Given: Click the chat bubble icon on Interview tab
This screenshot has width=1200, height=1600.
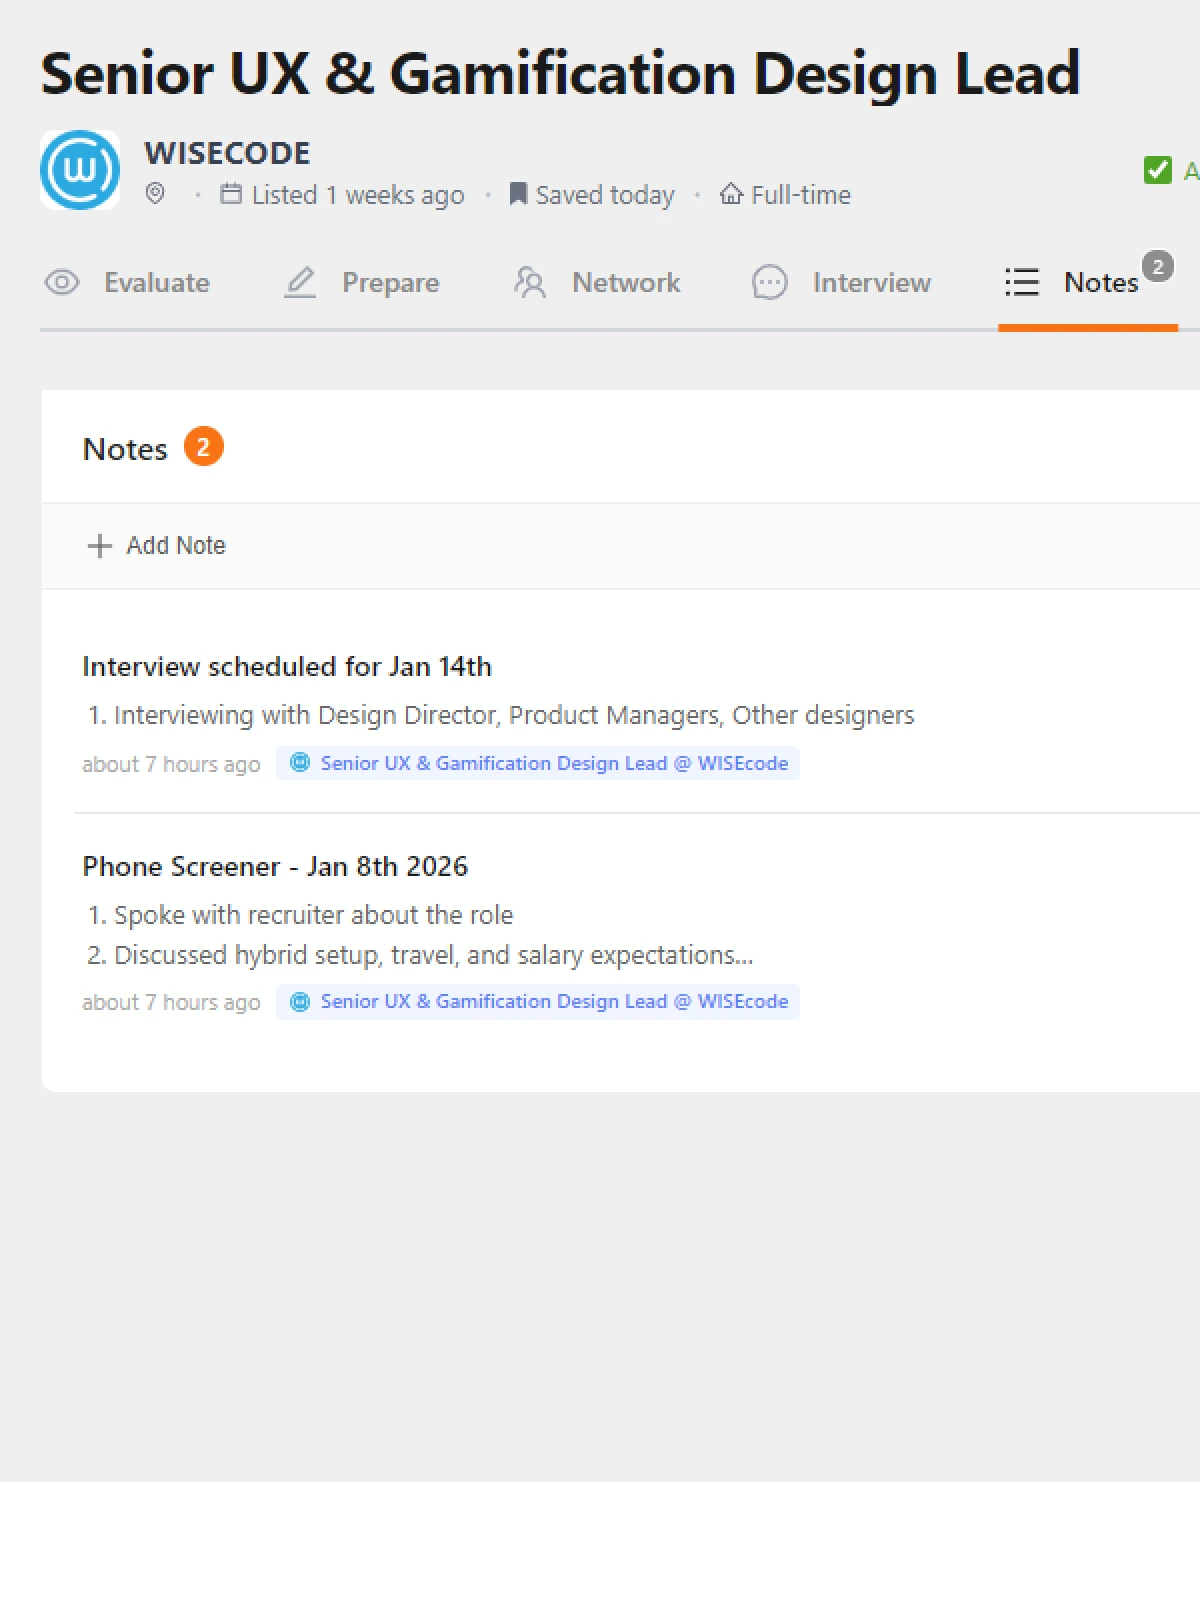Looking at the screenshot, I should (770, 283).
